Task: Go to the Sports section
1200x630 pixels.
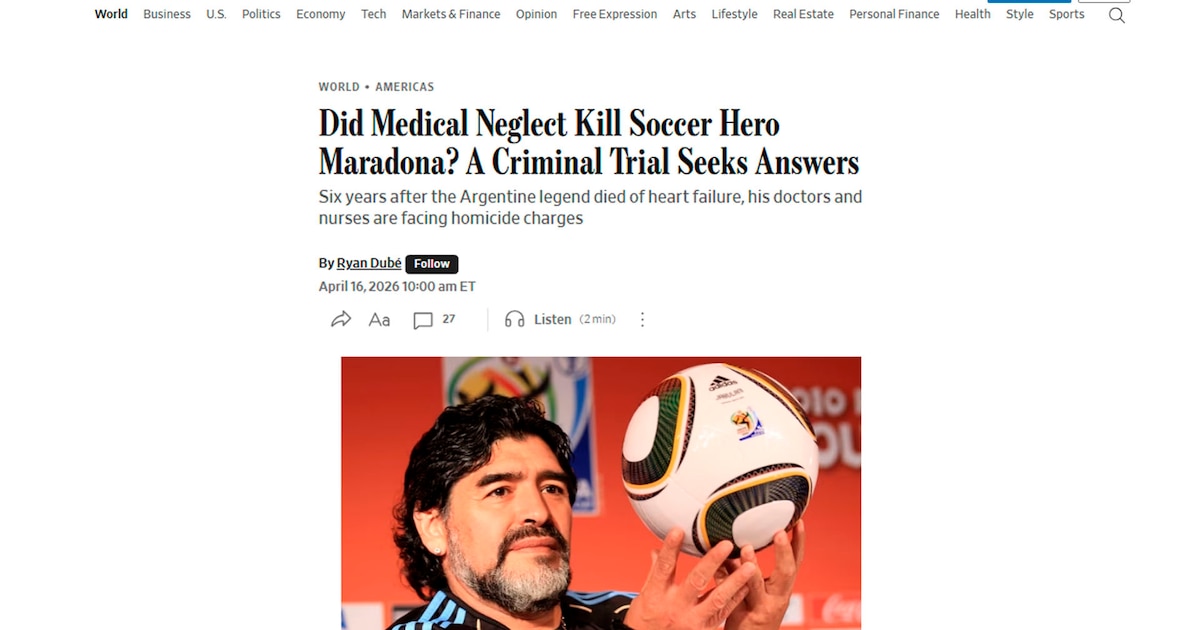Action: coord(1067,14)
